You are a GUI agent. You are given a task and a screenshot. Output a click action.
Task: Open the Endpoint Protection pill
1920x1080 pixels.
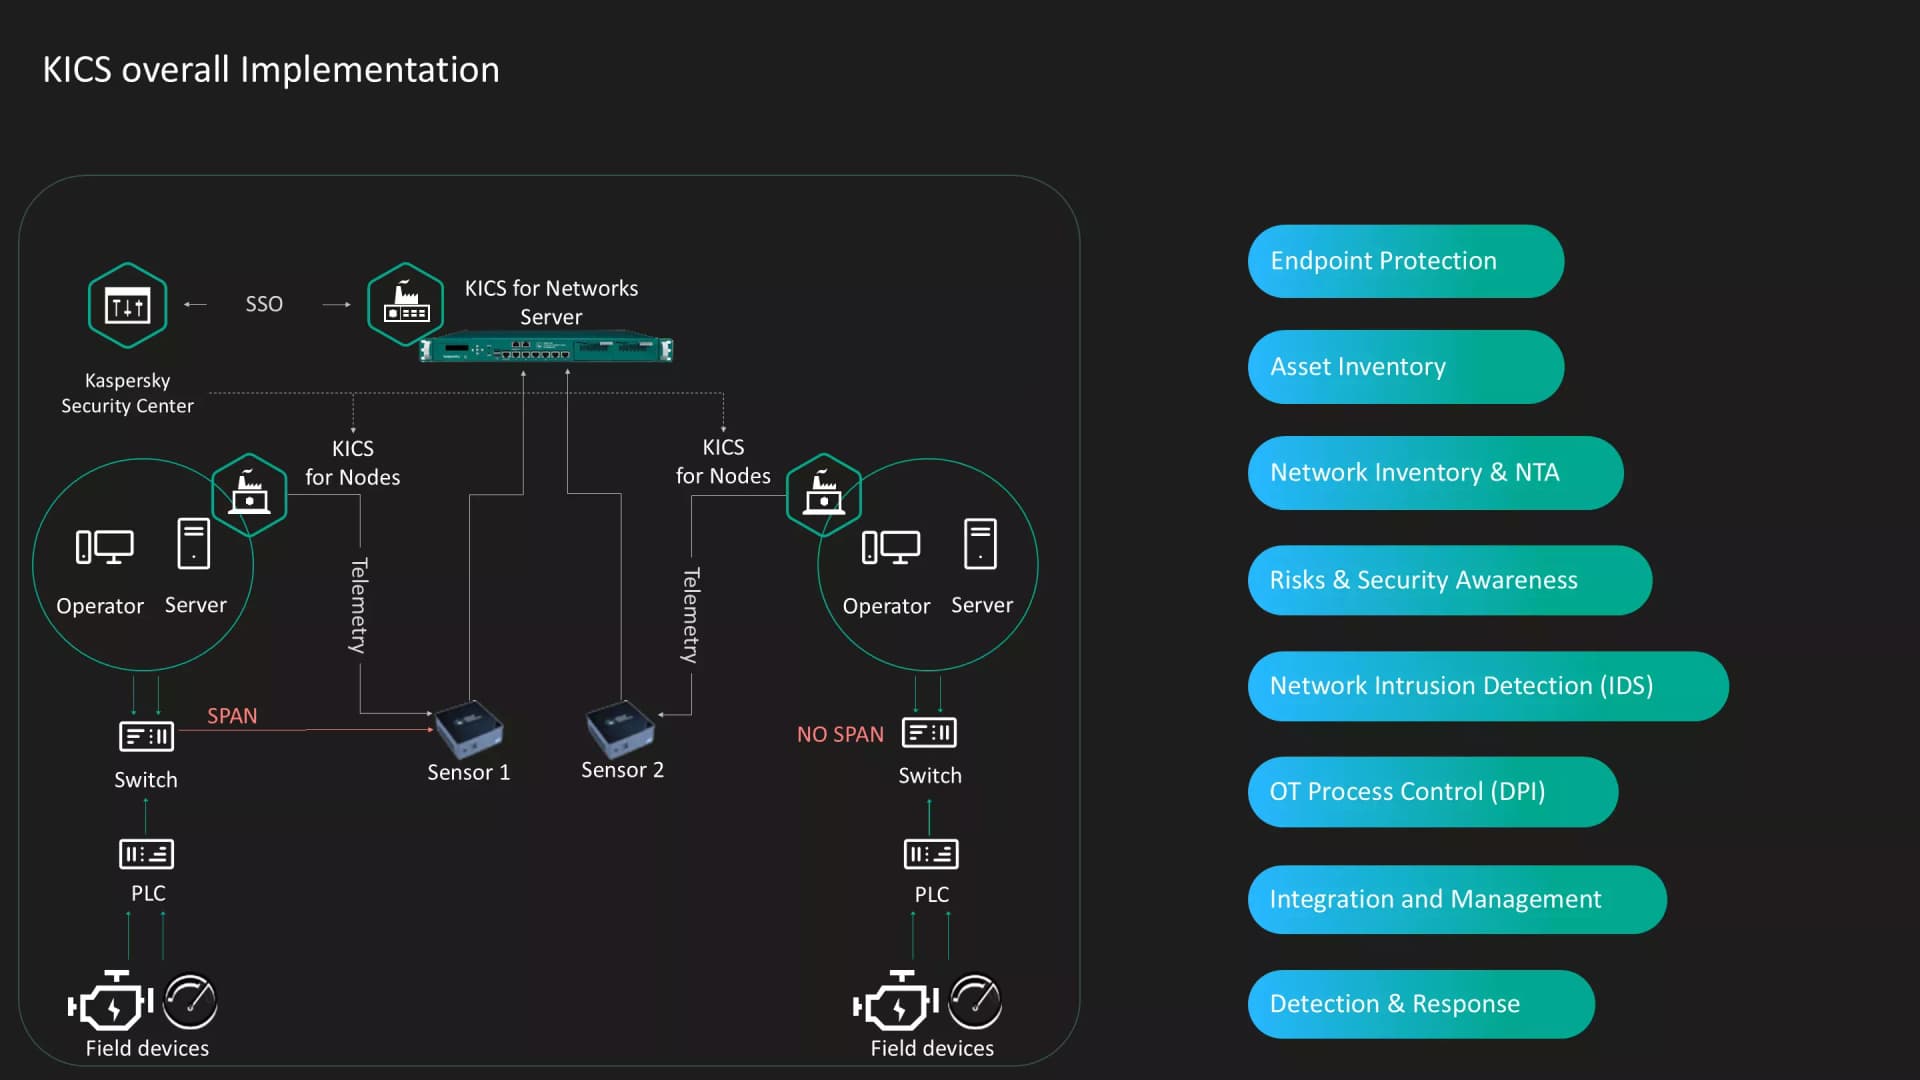click(1406, 261)
